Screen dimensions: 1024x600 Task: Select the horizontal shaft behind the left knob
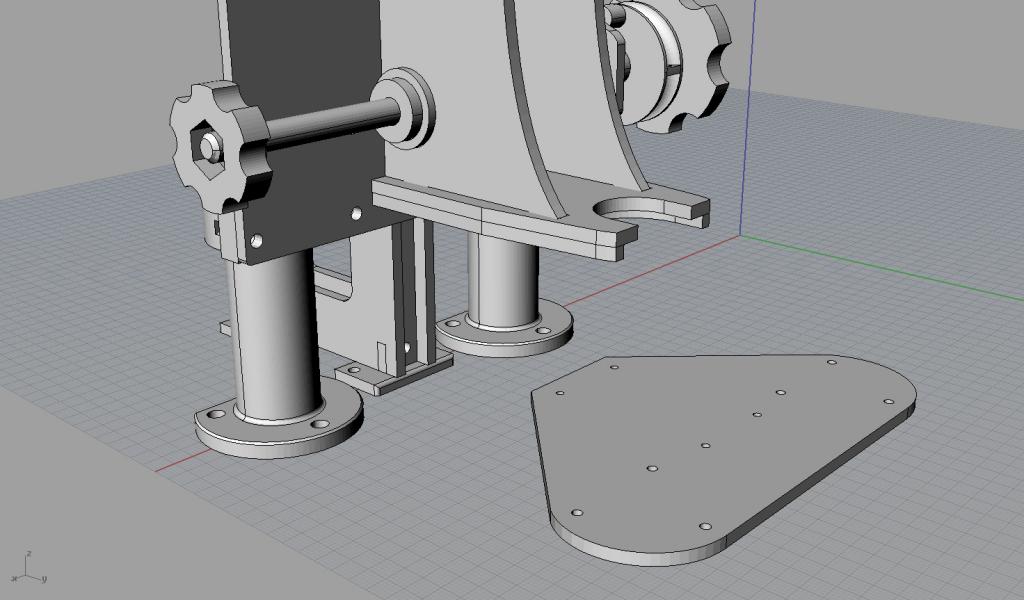[320, 120]
